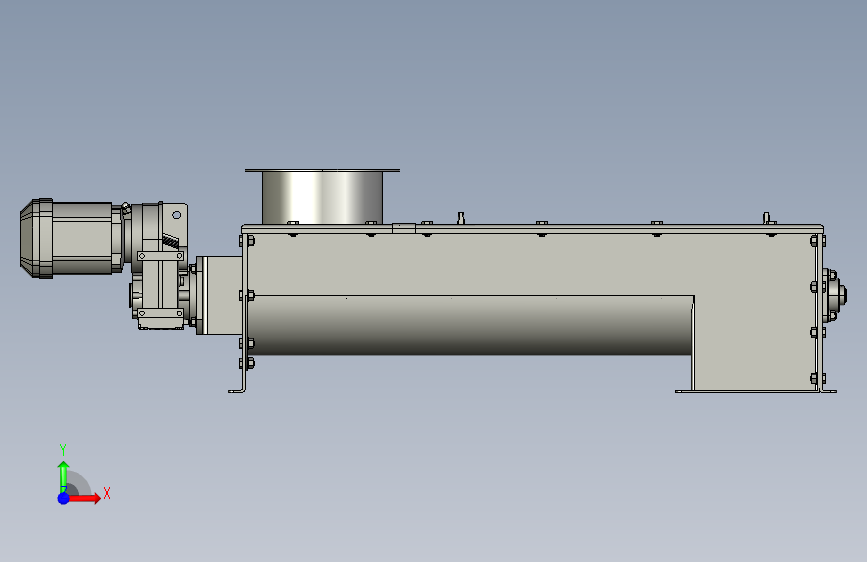The width and height of the screenshot is (867, 562).
Task: Click the red X axis arrow of triad
Action: pos(85,498)
